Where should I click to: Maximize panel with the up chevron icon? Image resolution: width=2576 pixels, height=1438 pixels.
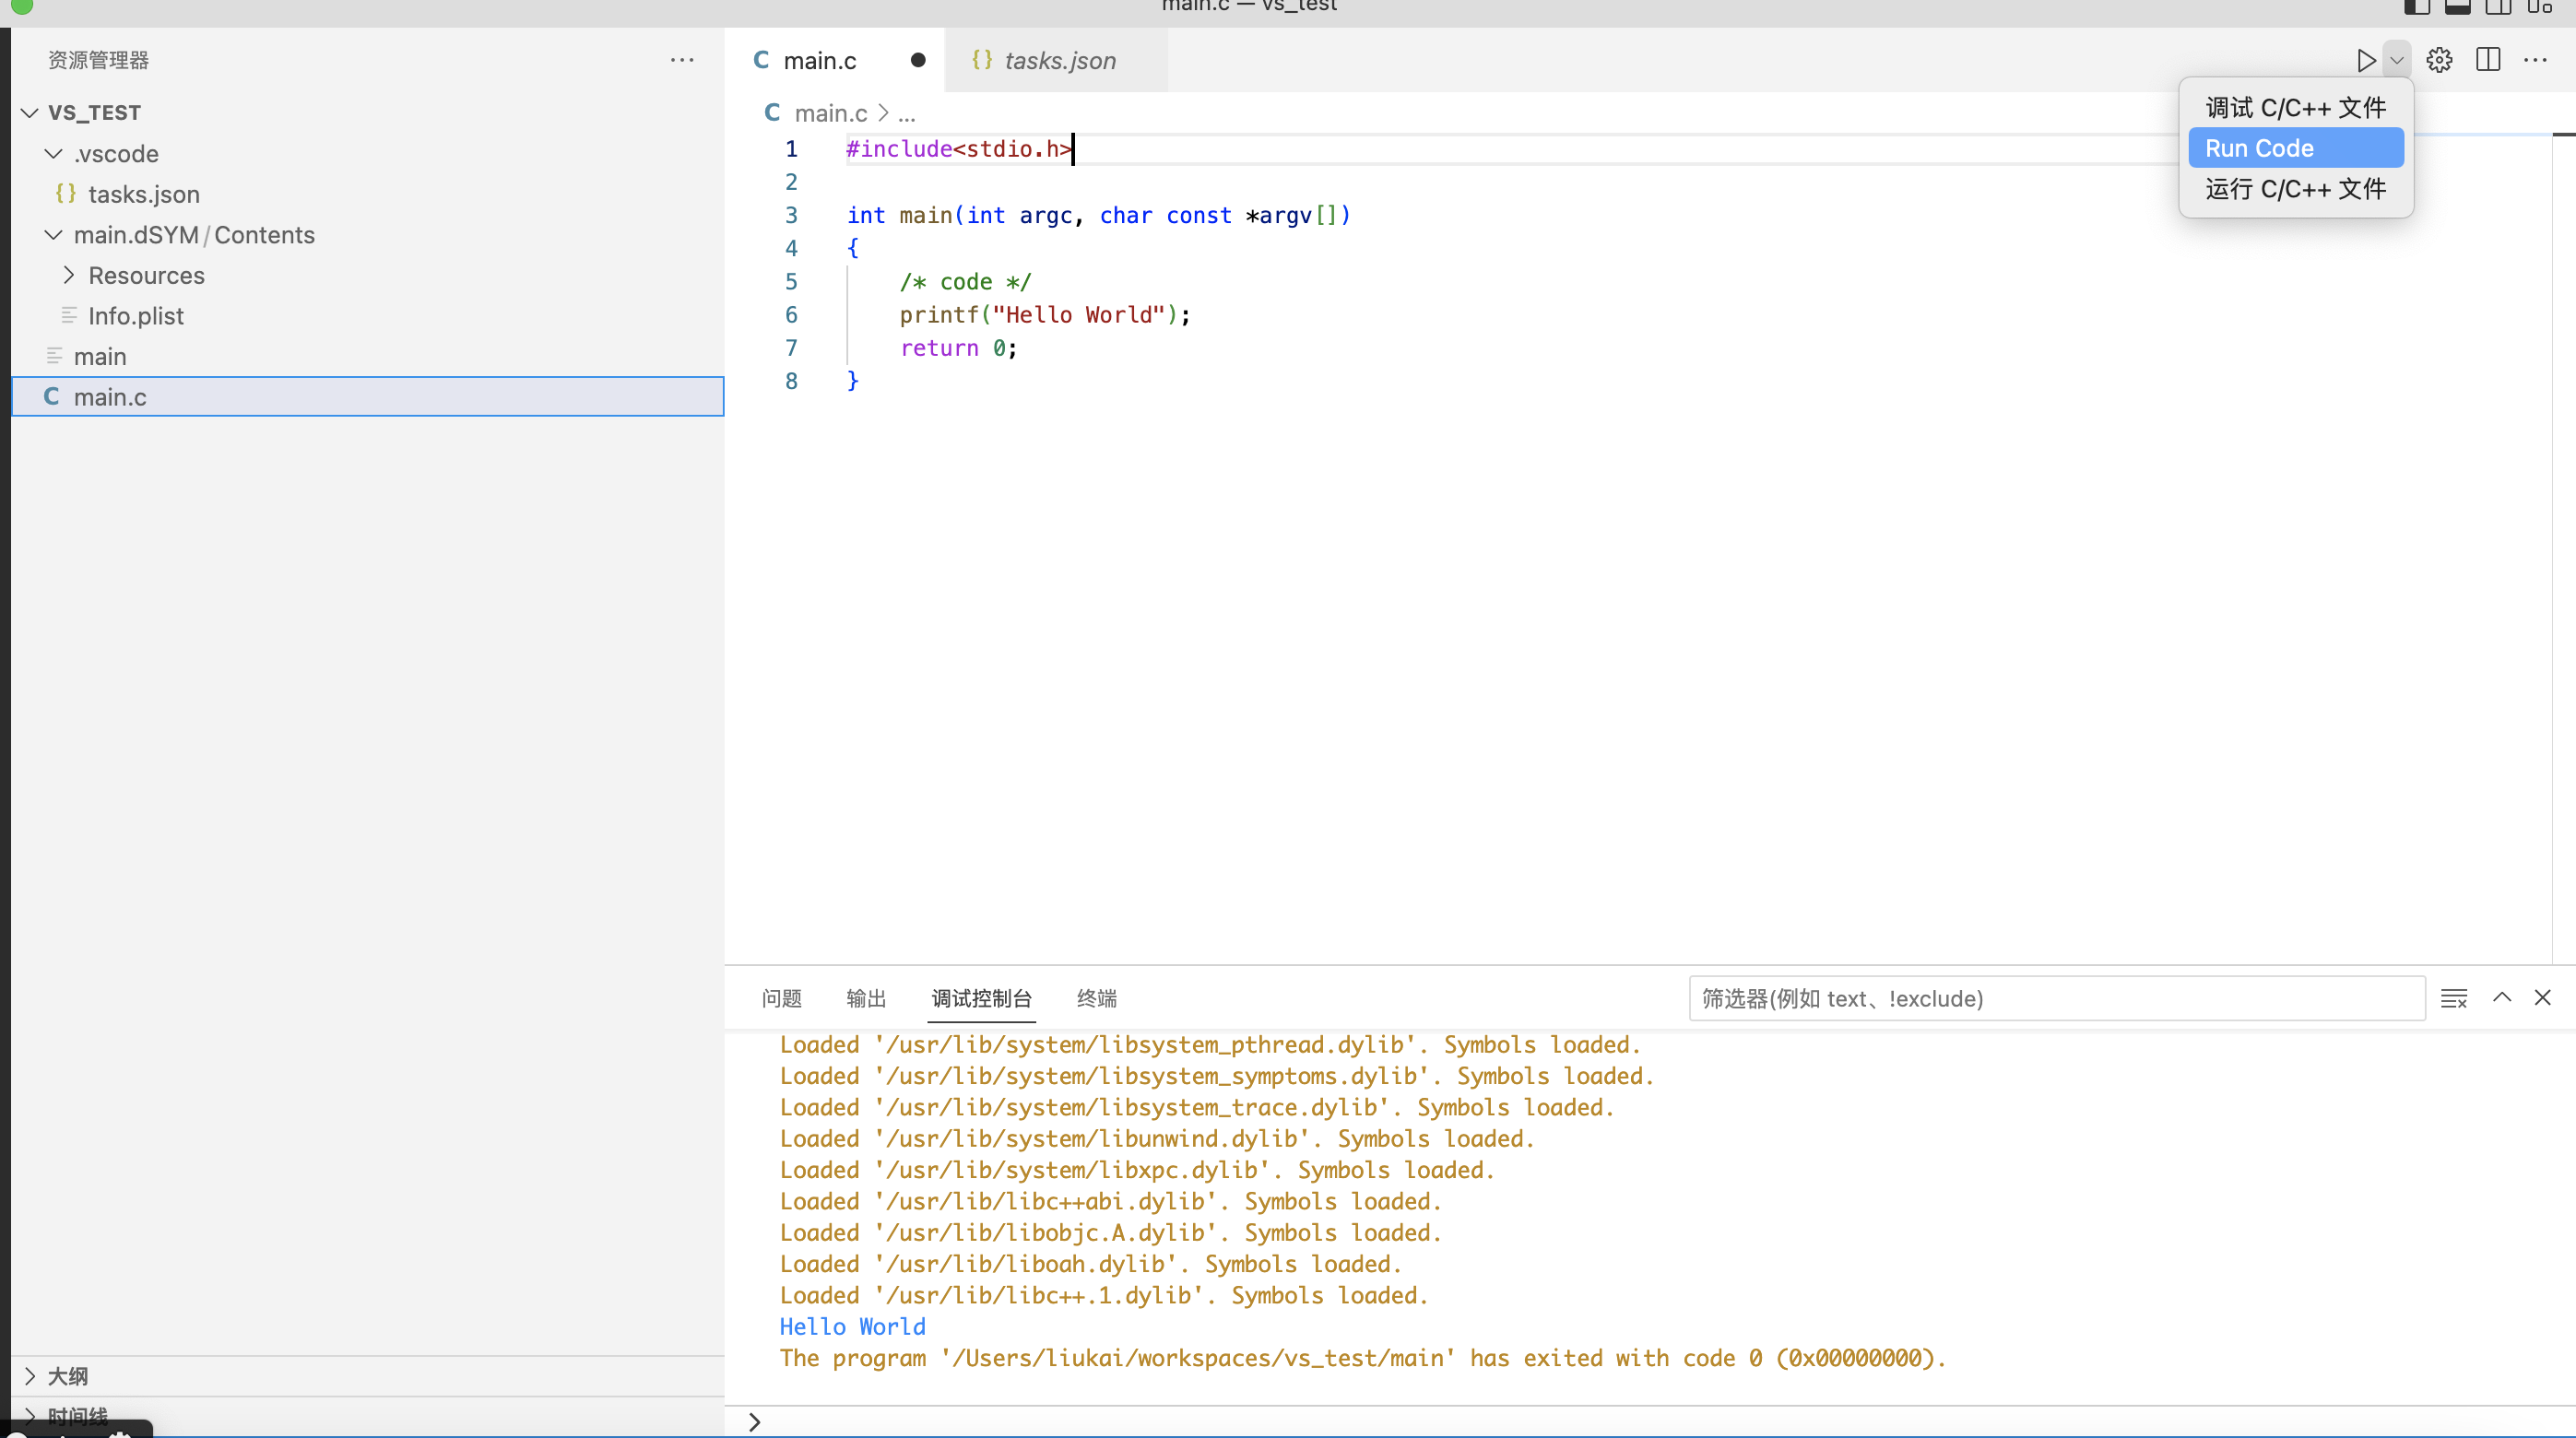2502,997
